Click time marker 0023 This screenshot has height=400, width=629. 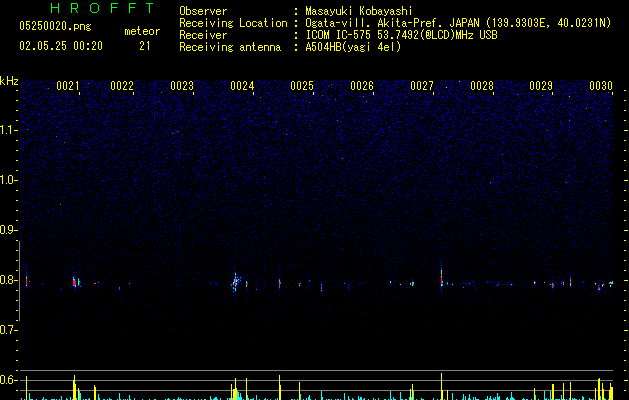pos(182,86)
